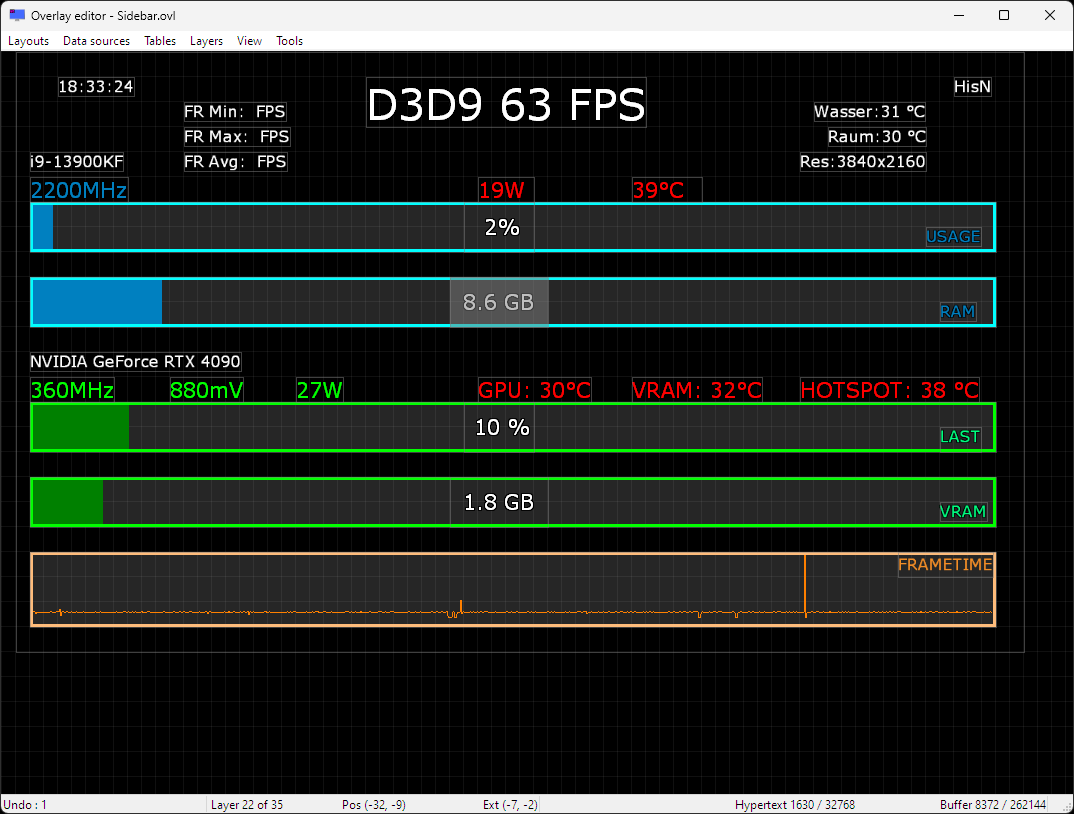Click Layer 22 of 35 status entry
The image size is (1074, 814).
247,804
